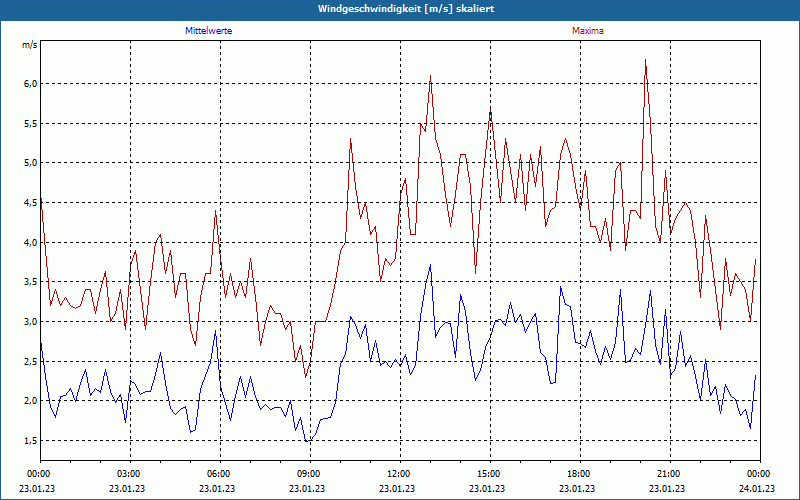This screenshot has height=500, width=800.
Task: Click the 2,0 y-axis value
Action: pyautogui.click(x=31, y=401)
